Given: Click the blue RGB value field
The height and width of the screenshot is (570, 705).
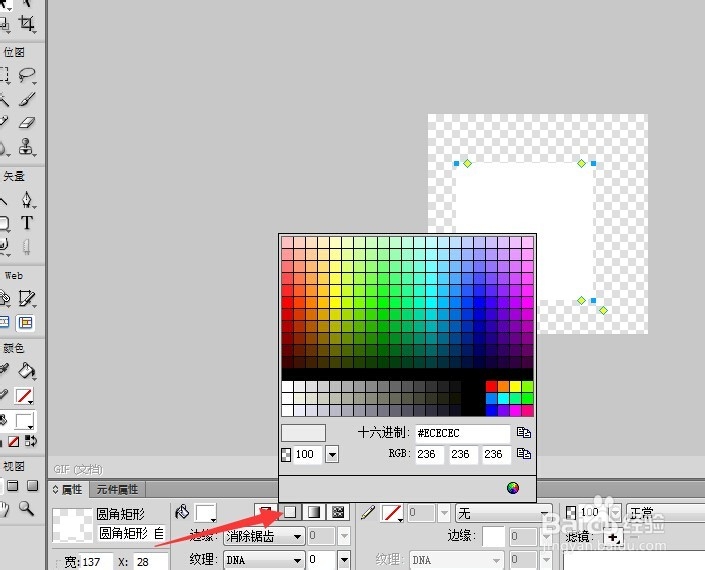Looking at the screenshot, I should pos(496,454).
